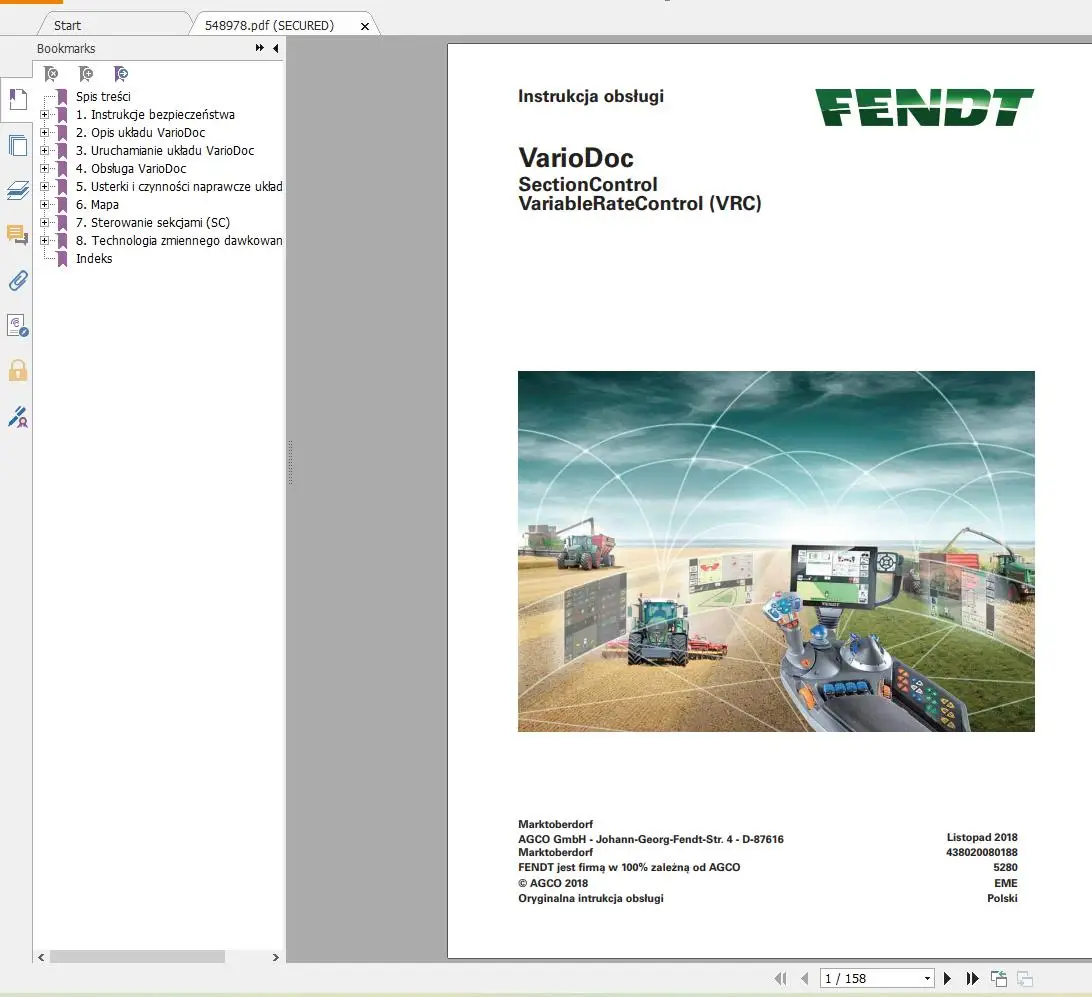Click the VarioDoc title text

(x=576, y=158)
